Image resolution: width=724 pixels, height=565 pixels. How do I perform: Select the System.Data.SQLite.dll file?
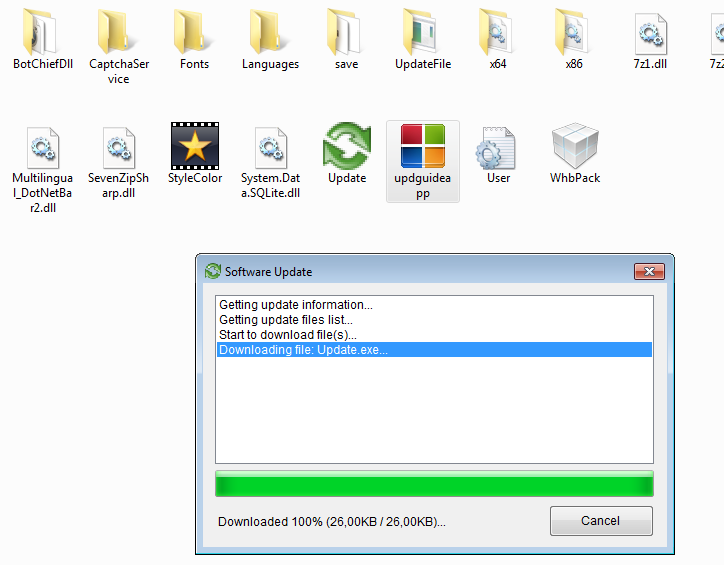[x=270, y=146]
